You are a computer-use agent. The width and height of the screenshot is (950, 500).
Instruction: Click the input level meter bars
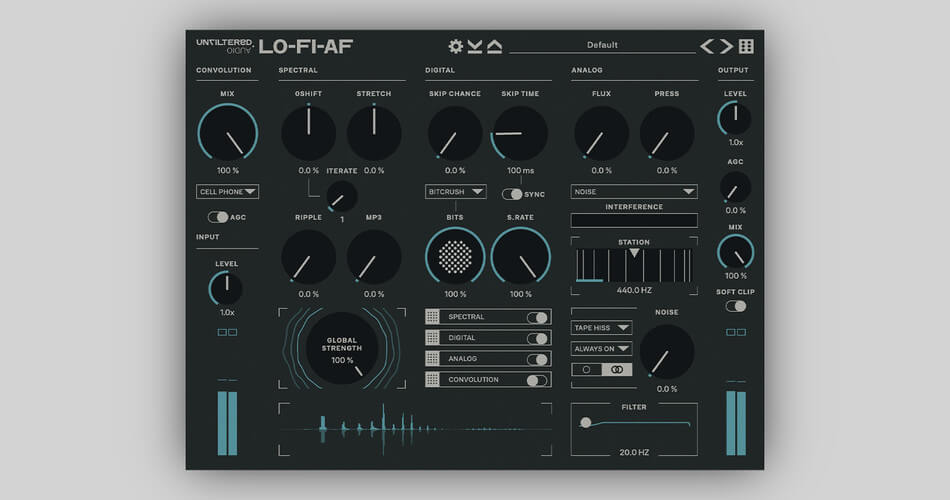click(227, 423)
